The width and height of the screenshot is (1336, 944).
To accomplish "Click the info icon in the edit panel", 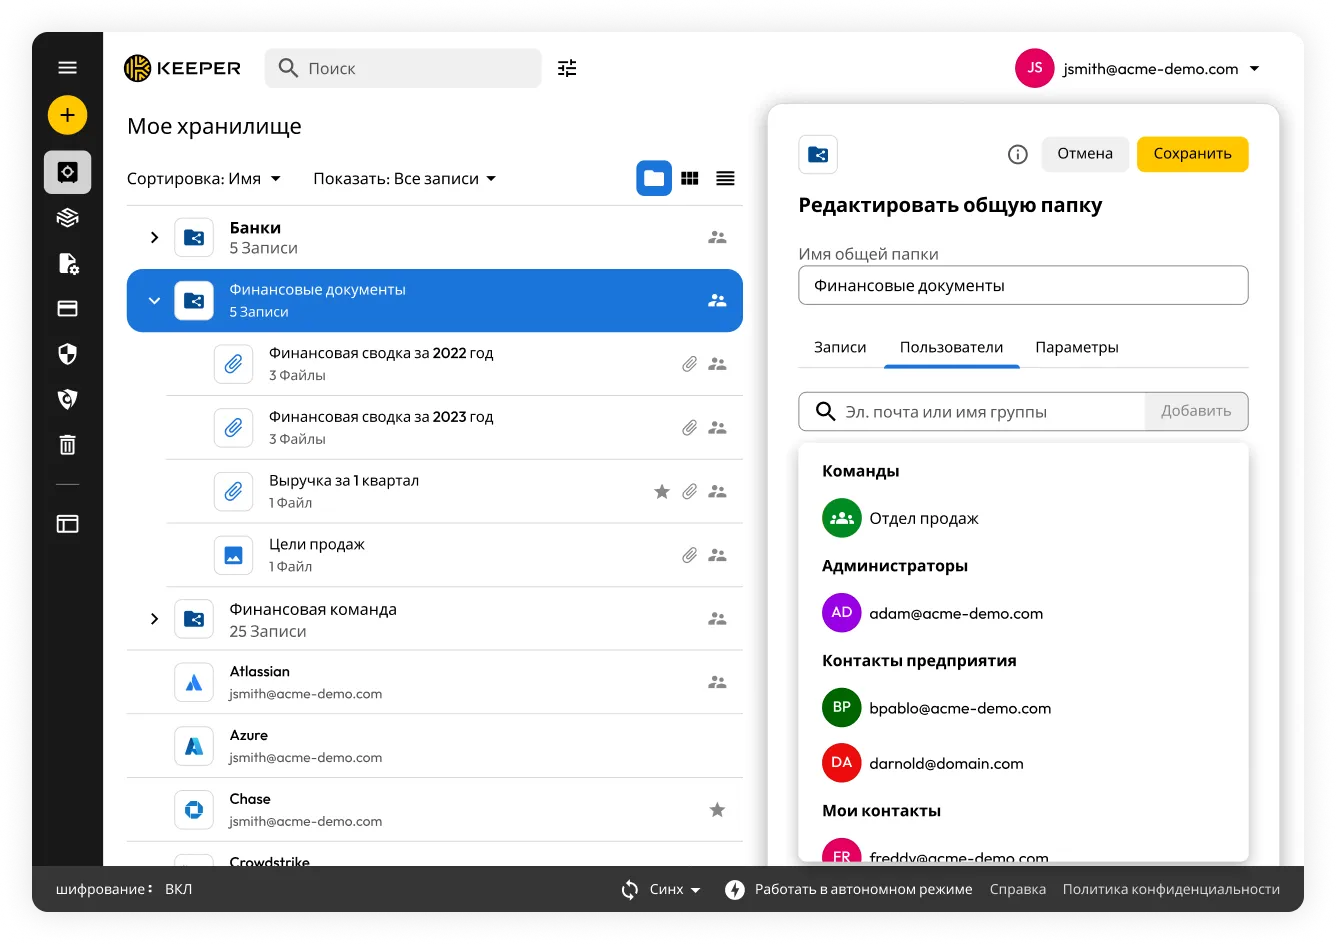I will tap(1018, 154).
